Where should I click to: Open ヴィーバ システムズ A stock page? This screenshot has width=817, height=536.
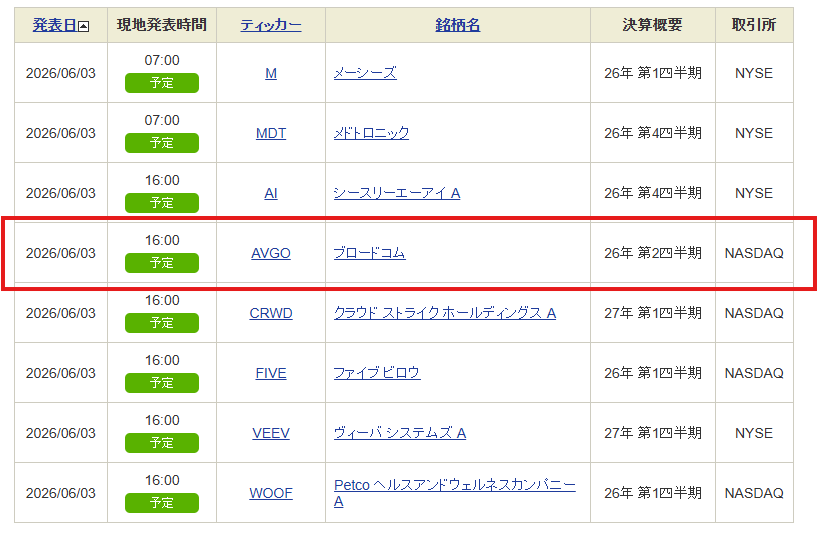coord(400,432)
